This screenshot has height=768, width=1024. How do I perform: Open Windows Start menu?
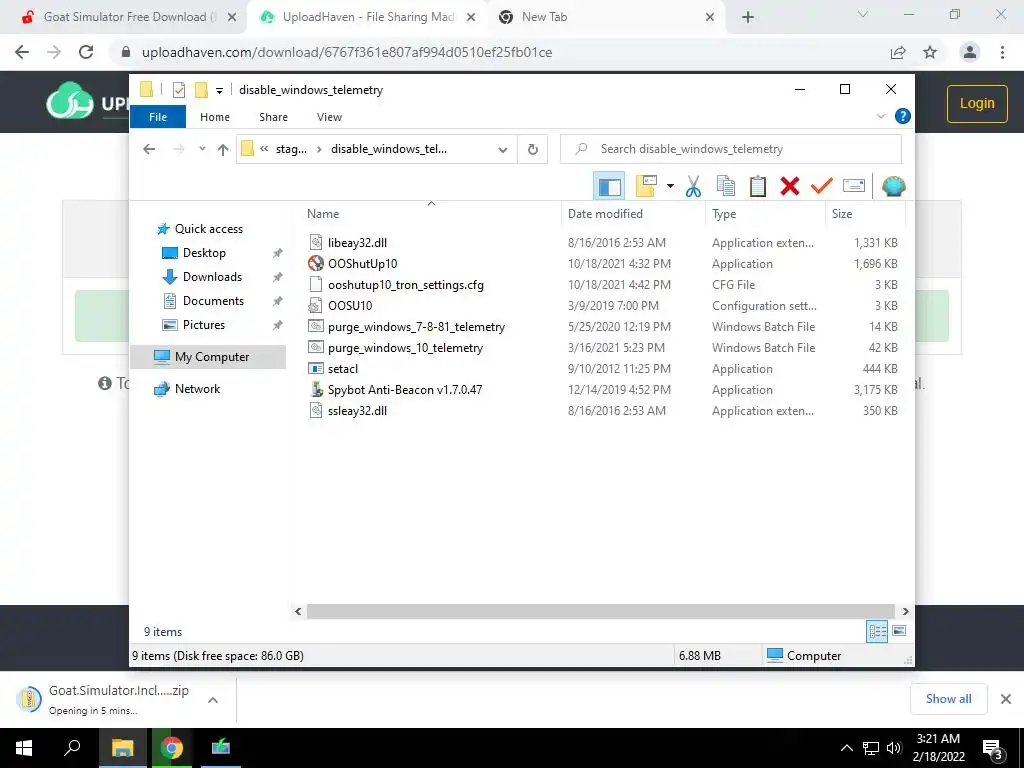tap(24, 748)
